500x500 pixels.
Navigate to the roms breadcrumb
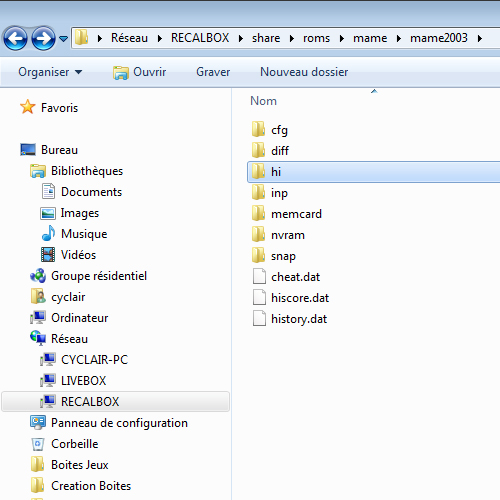tap(316, 38)
